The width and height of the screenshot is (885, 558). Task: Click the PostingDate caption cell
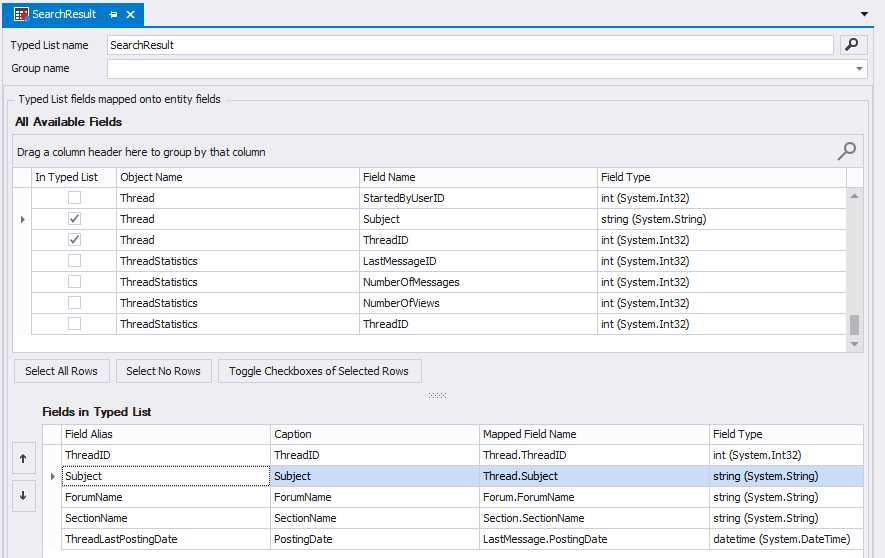coord(375,539)
